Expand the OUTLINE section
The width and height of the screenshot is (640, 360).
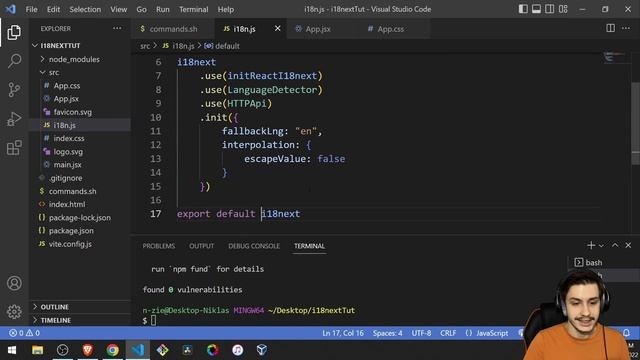(x=50, y=307)
